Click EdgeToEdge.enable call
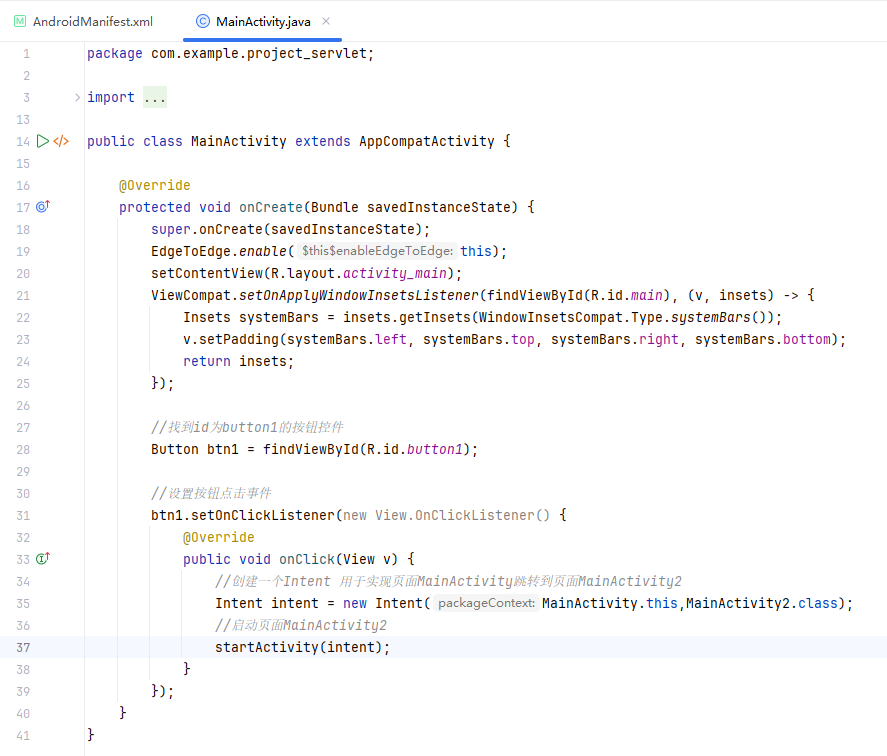Screen dimensions: 887x756 click(x=219, y=251)
